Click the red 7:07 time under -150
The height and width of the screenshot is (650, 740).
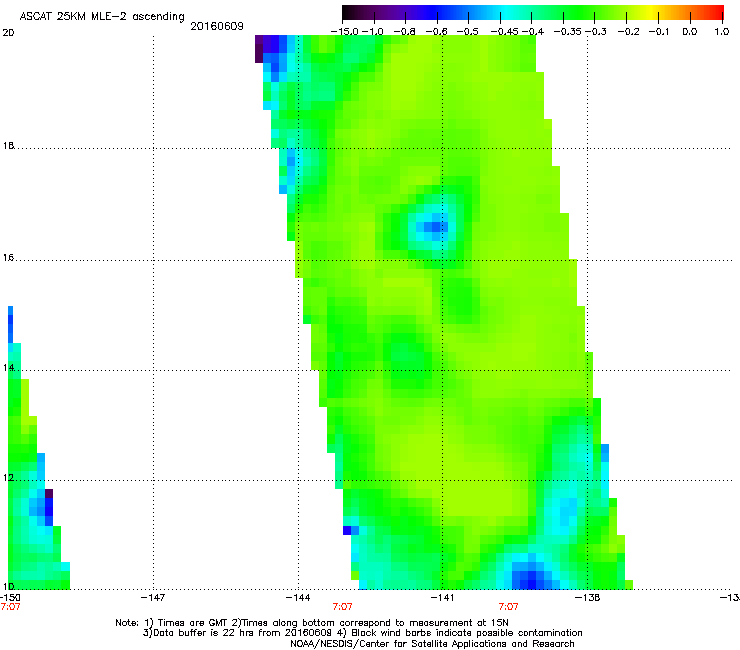pos(10,607)
